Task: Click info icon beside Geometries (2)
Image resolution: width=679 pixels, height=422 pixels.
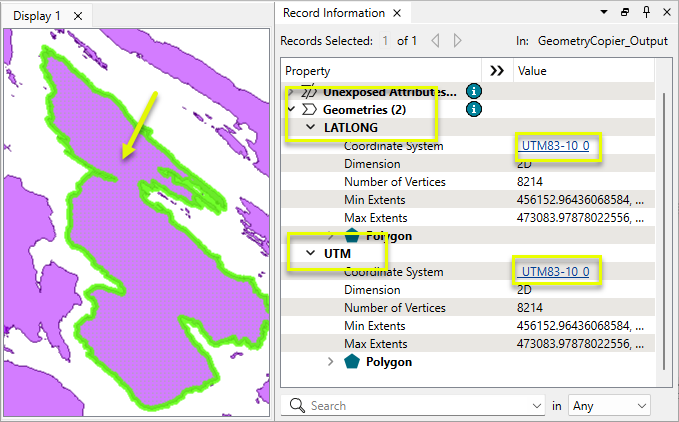Action: (x=474, y=109)
